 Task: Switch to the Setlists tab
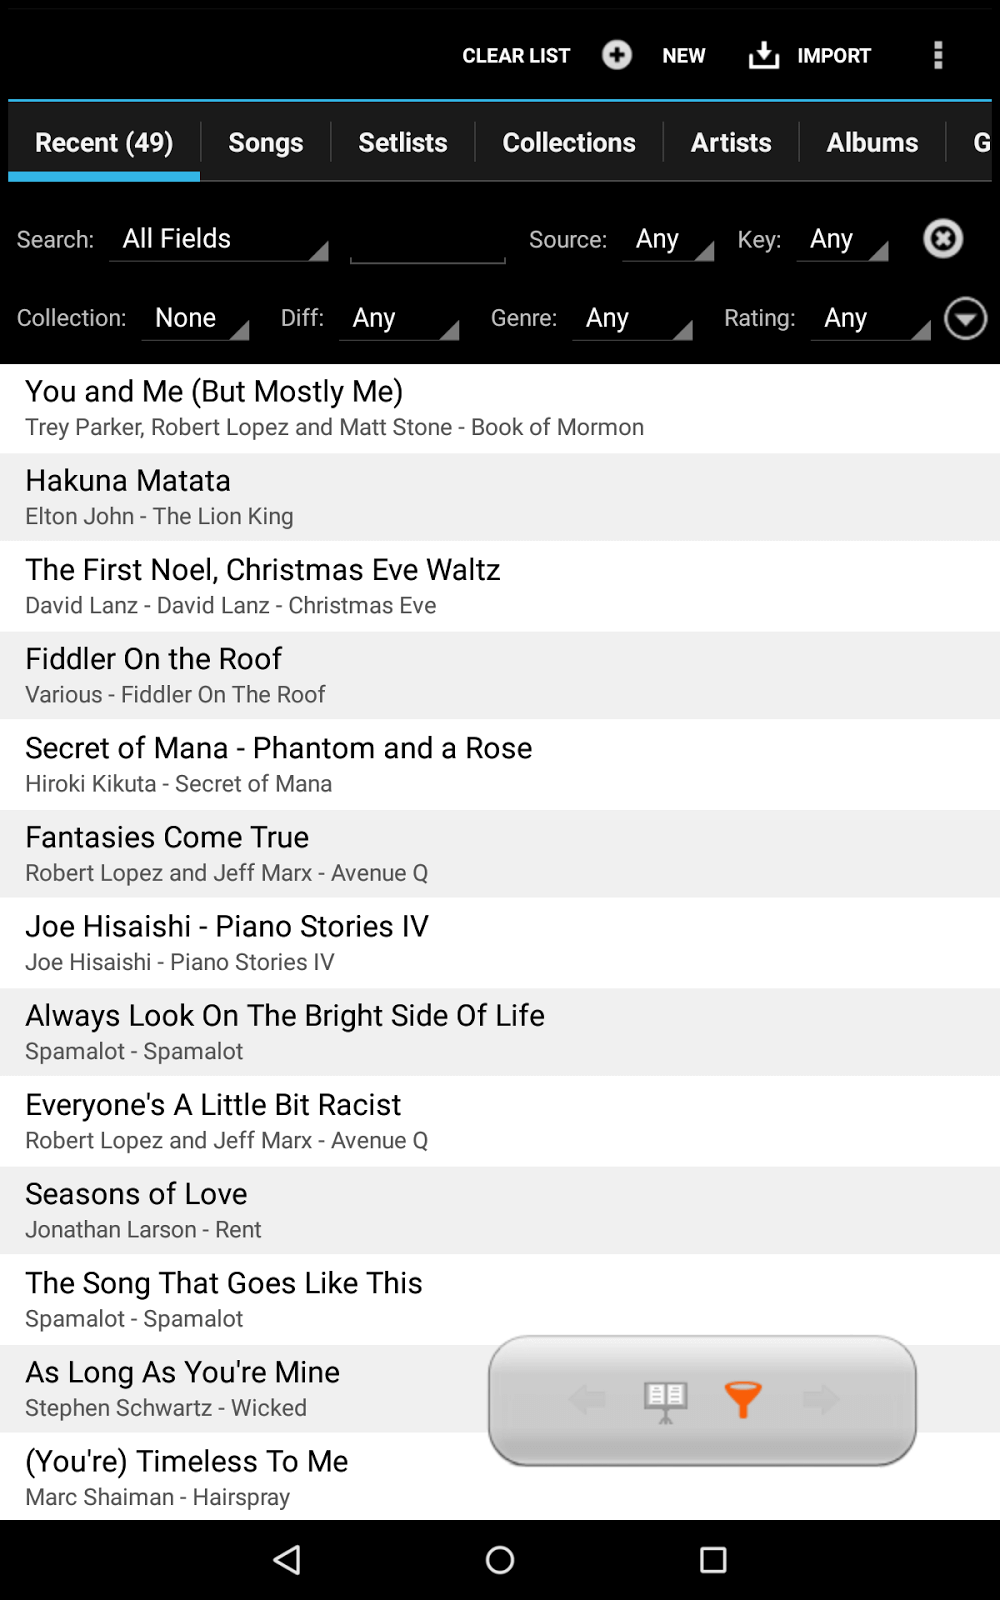pos(402,143)
